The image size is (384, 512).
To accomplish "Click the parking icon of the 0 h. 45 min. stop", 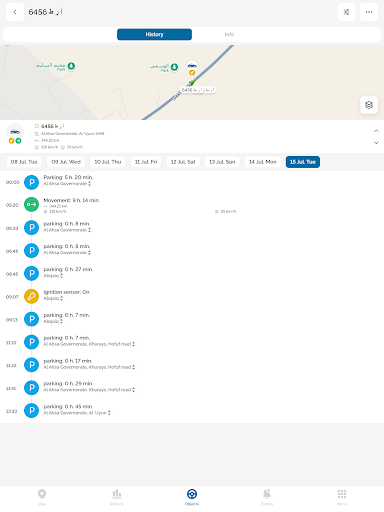I will [32, 411].
